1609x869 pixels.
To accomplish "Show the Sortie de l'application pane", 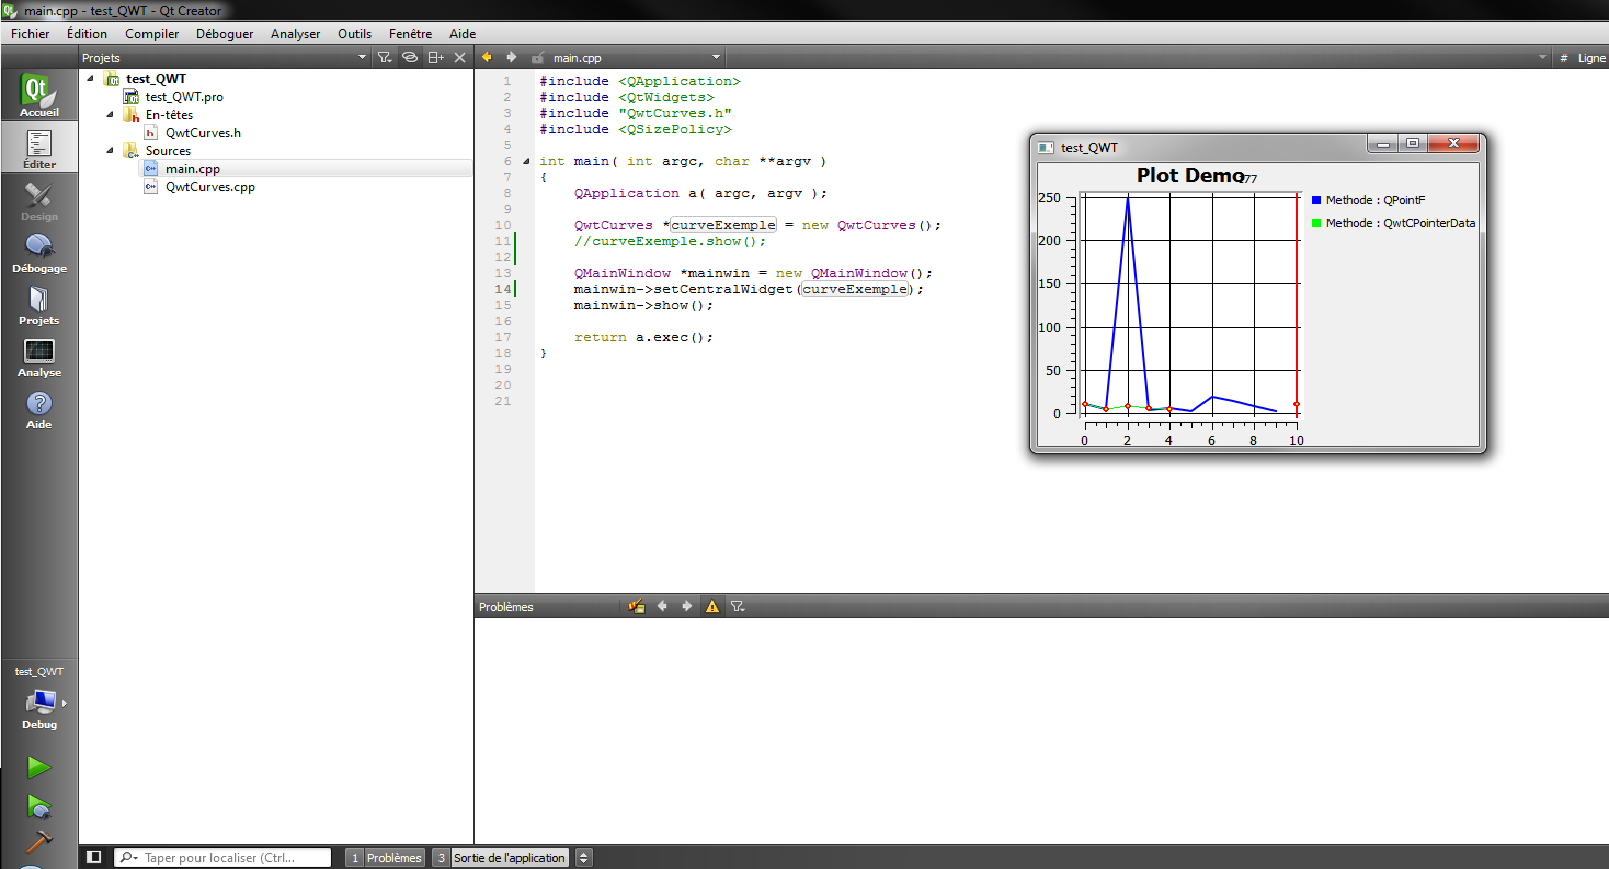I will 509,858.
